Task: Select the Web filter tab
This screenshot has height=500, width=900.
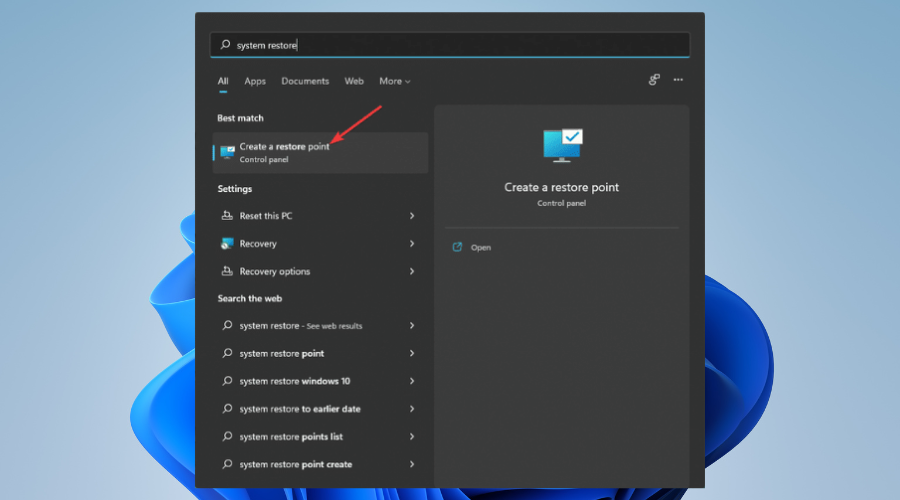Action: [354, 81]
